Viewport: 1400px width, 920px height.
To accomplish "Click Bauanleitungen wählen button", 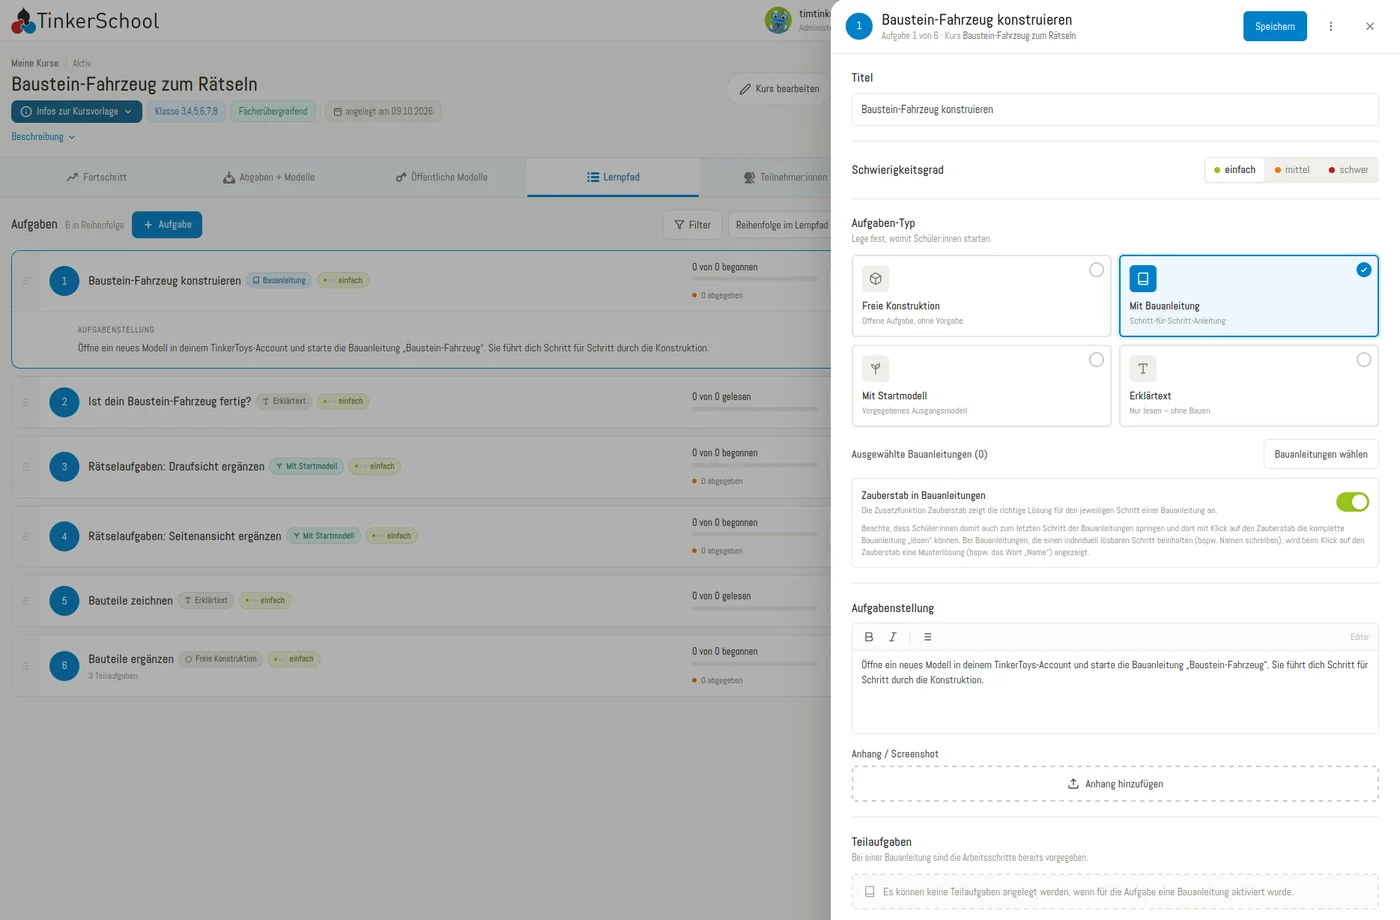I will tap(1321, 454).
